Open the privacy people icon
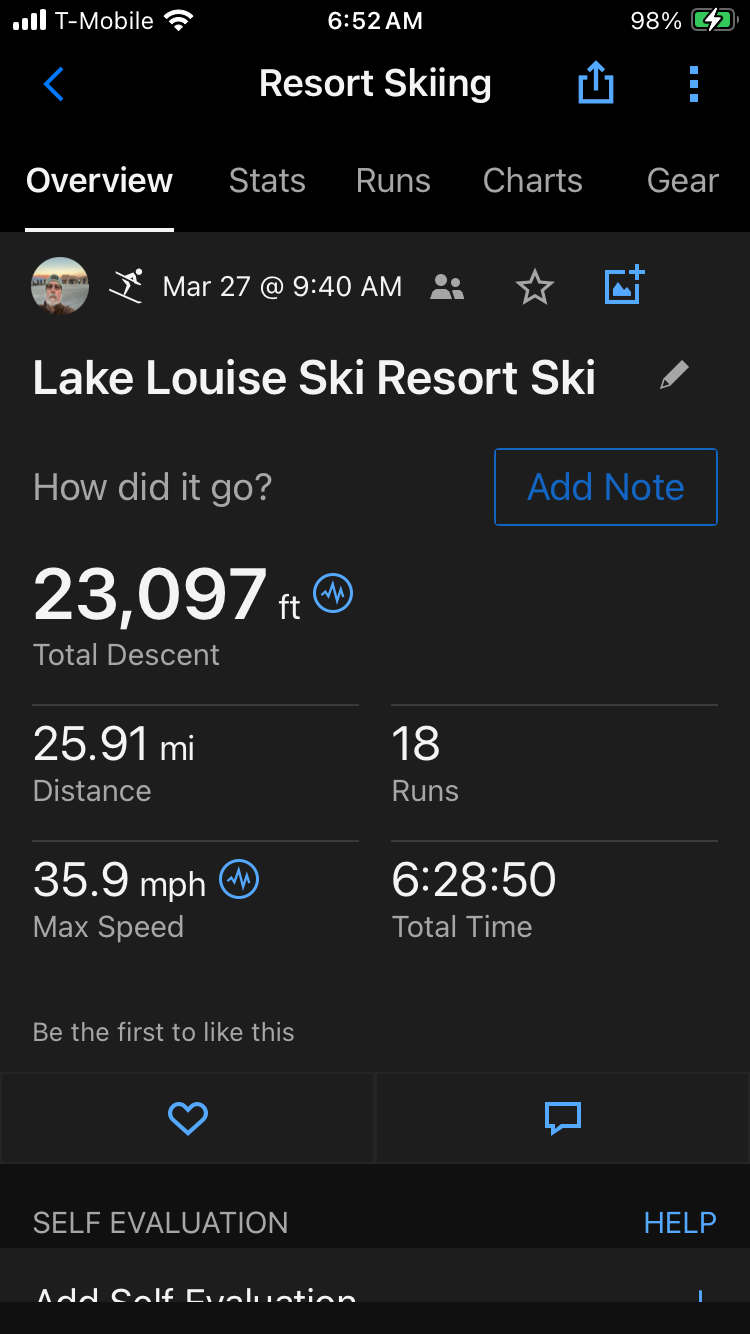The width and height of the screenshot is (750, 1334). tap(447, 288)
